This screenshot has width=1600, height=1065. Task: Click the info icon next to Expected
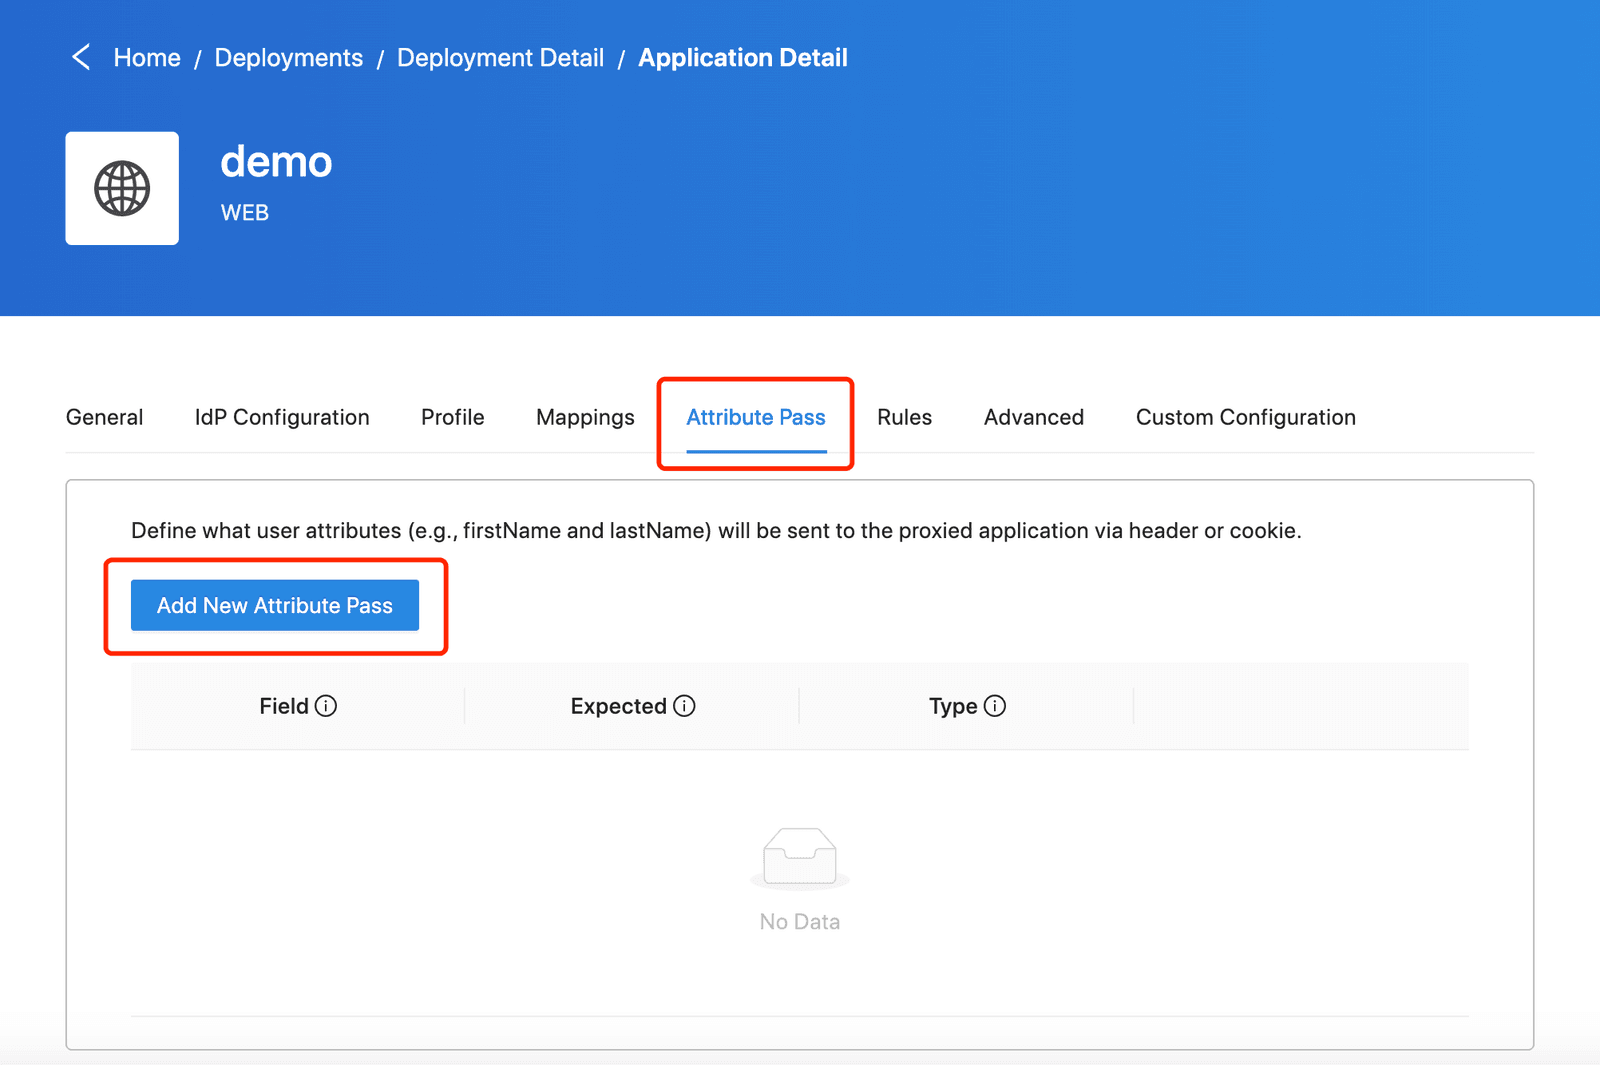click(684, 706)
